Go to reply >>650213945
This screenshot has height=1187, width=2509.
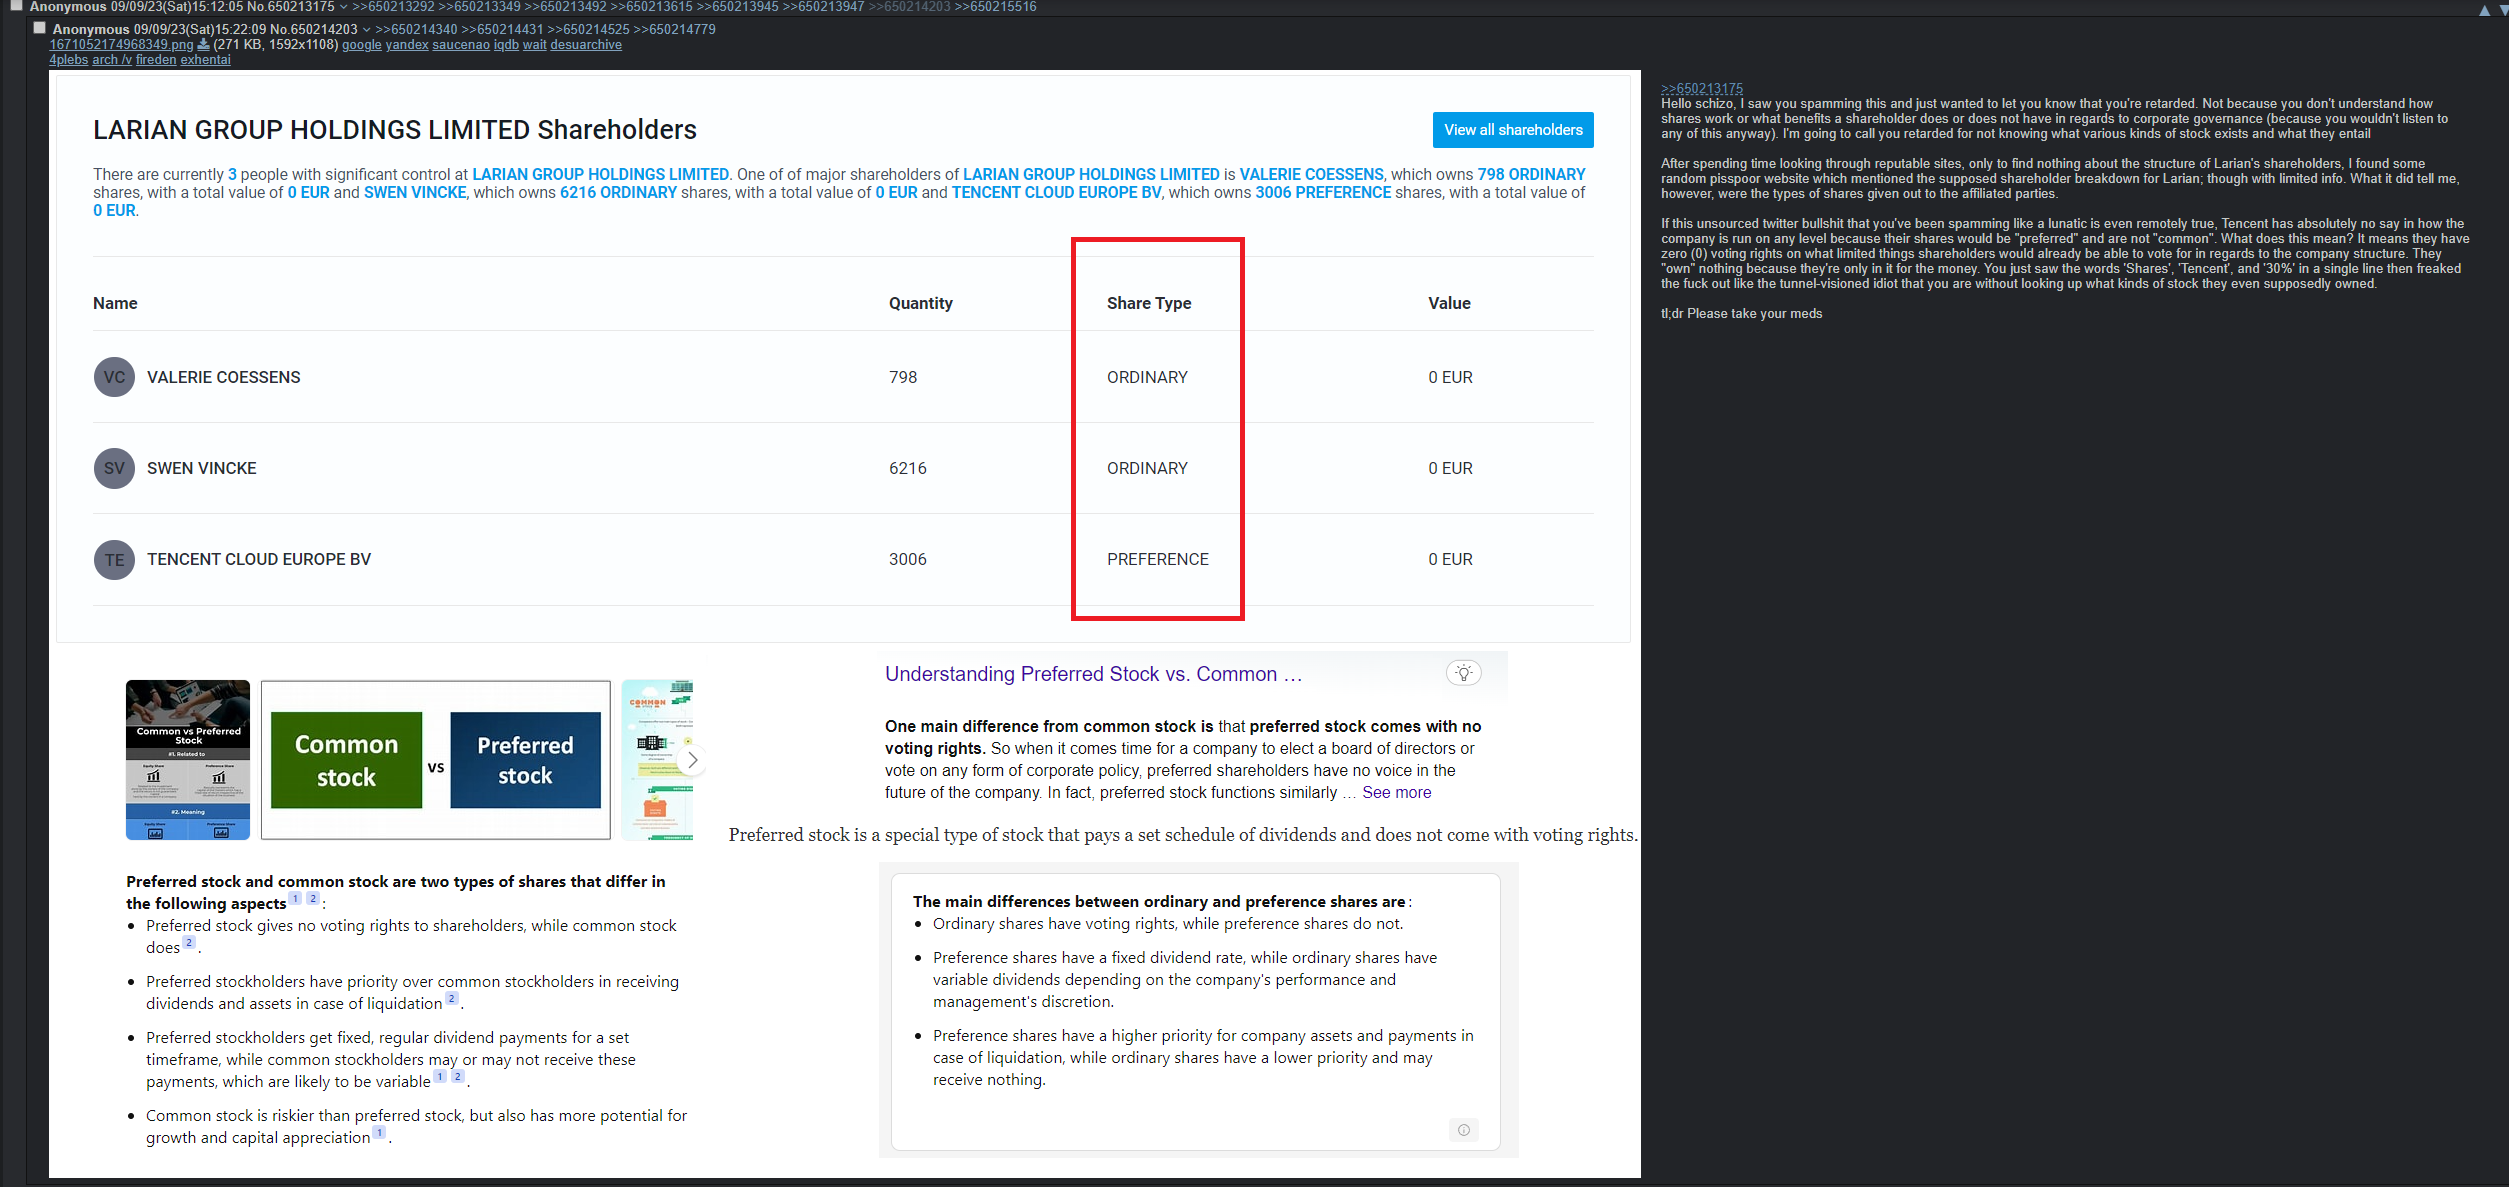pos(737,7)
